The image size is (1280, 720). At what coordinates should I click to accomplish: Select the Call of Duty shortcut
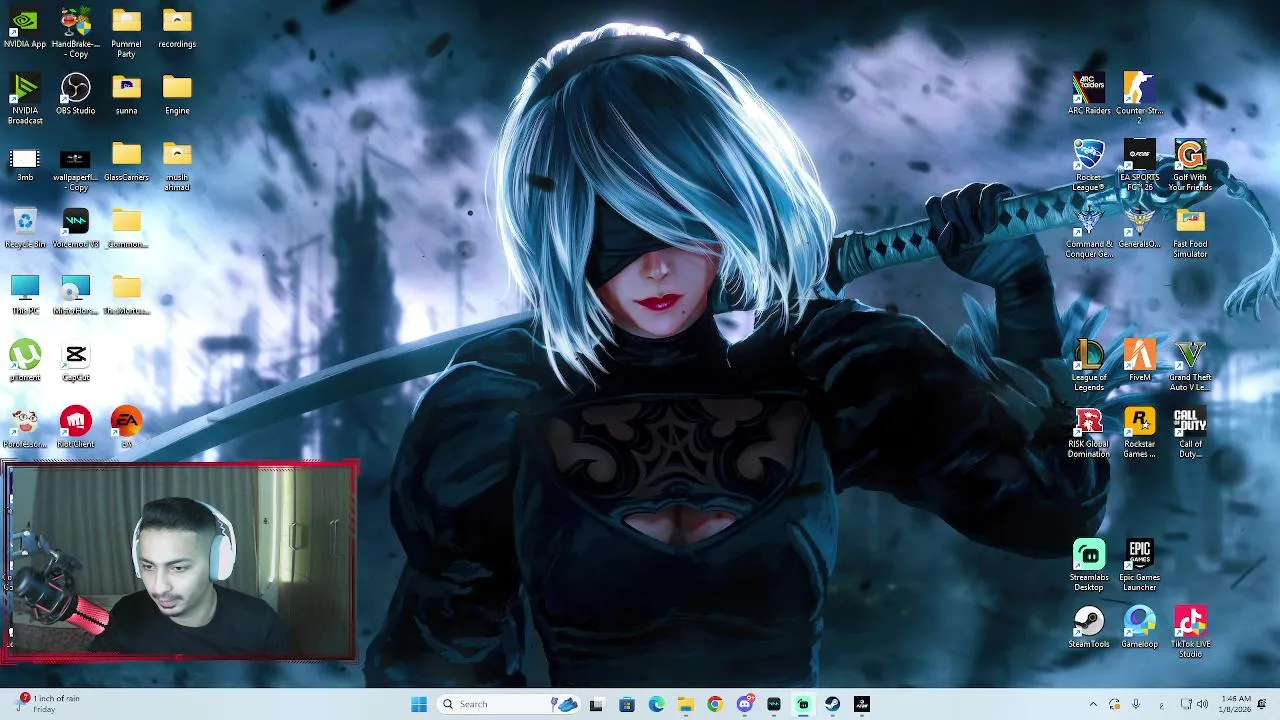click(1190, 433)
